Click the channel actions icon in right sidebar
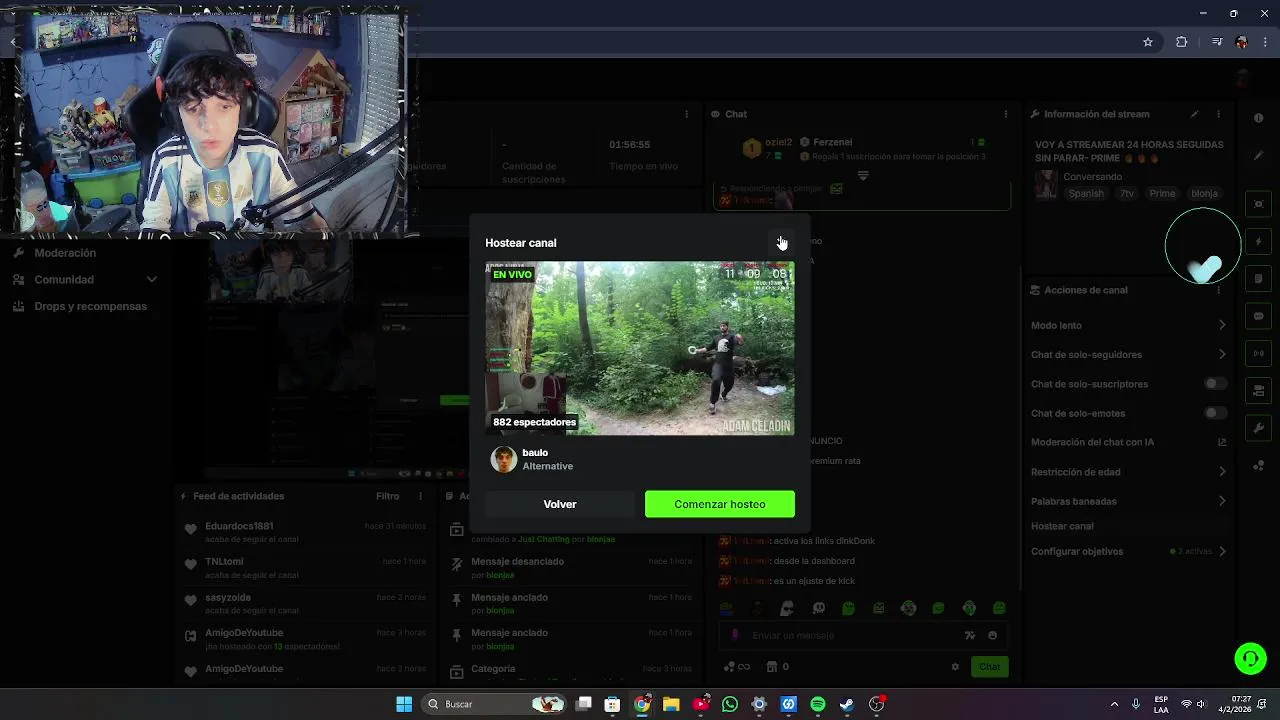Viewport: 1280px width, 720px height. click(x=1258, y=390)
